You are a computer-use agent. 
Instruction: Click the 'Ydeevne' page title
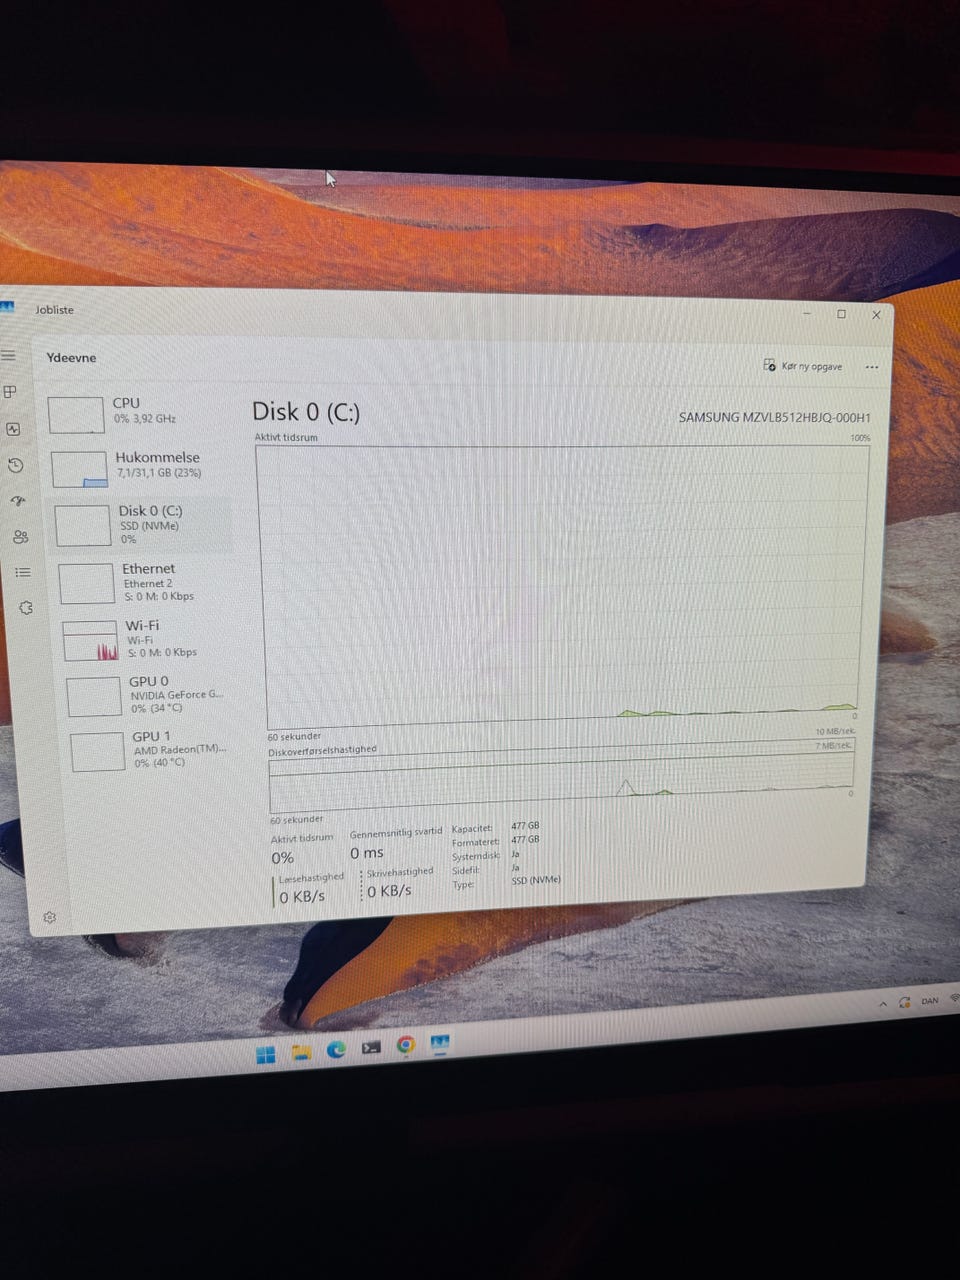(72, 357)
